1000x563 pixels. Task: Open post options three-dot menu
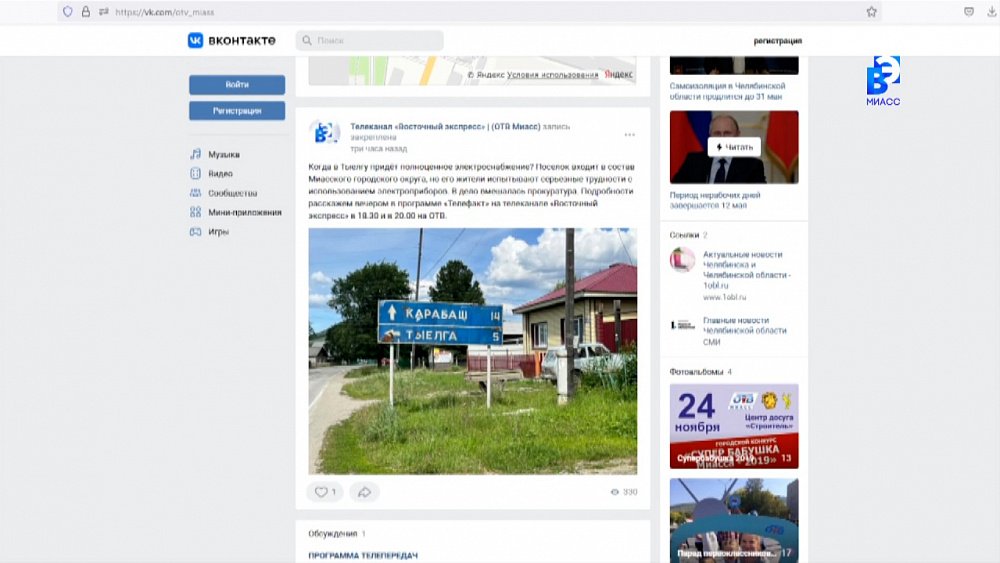629,135
